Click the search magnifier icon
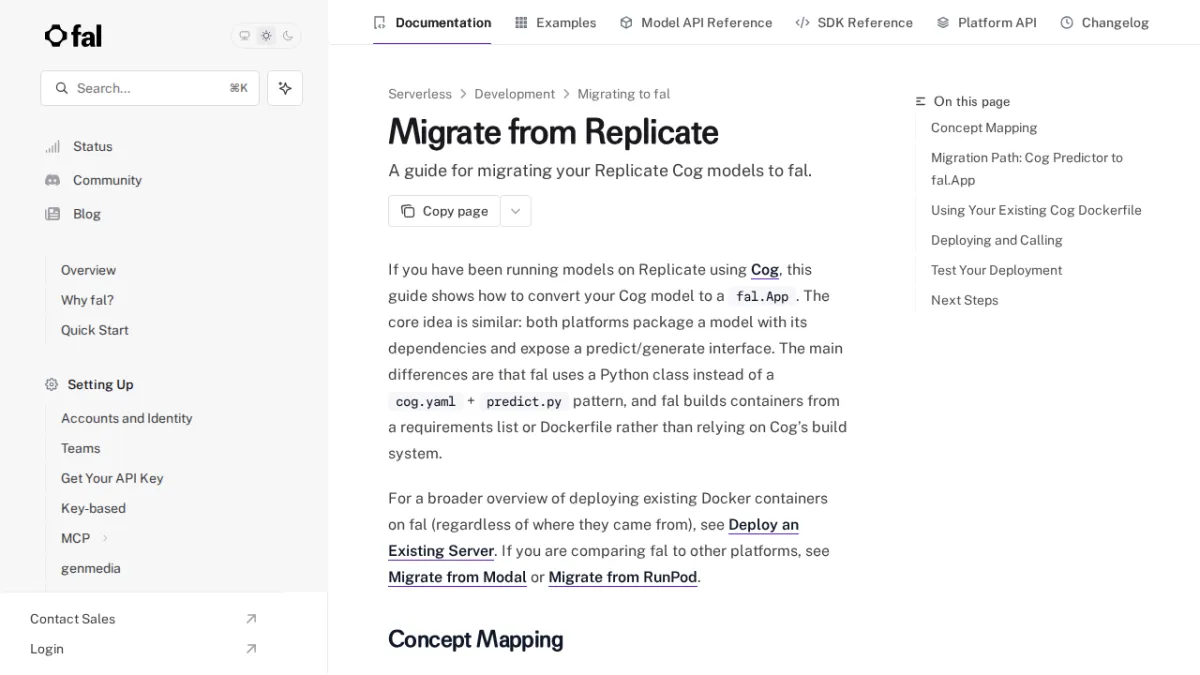The width and height of the screenshot is (1200, 675). [62, 88]
